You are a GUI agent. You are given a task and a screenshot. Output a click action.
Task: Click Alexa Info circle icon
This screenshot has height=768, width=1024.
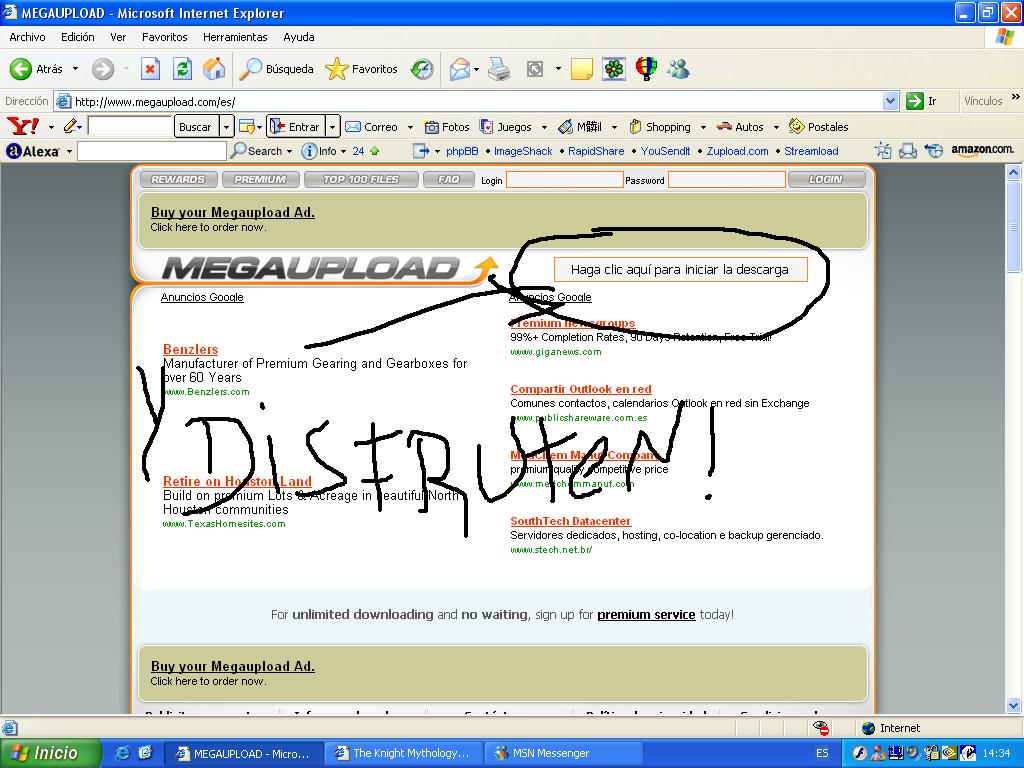[309, 151]
